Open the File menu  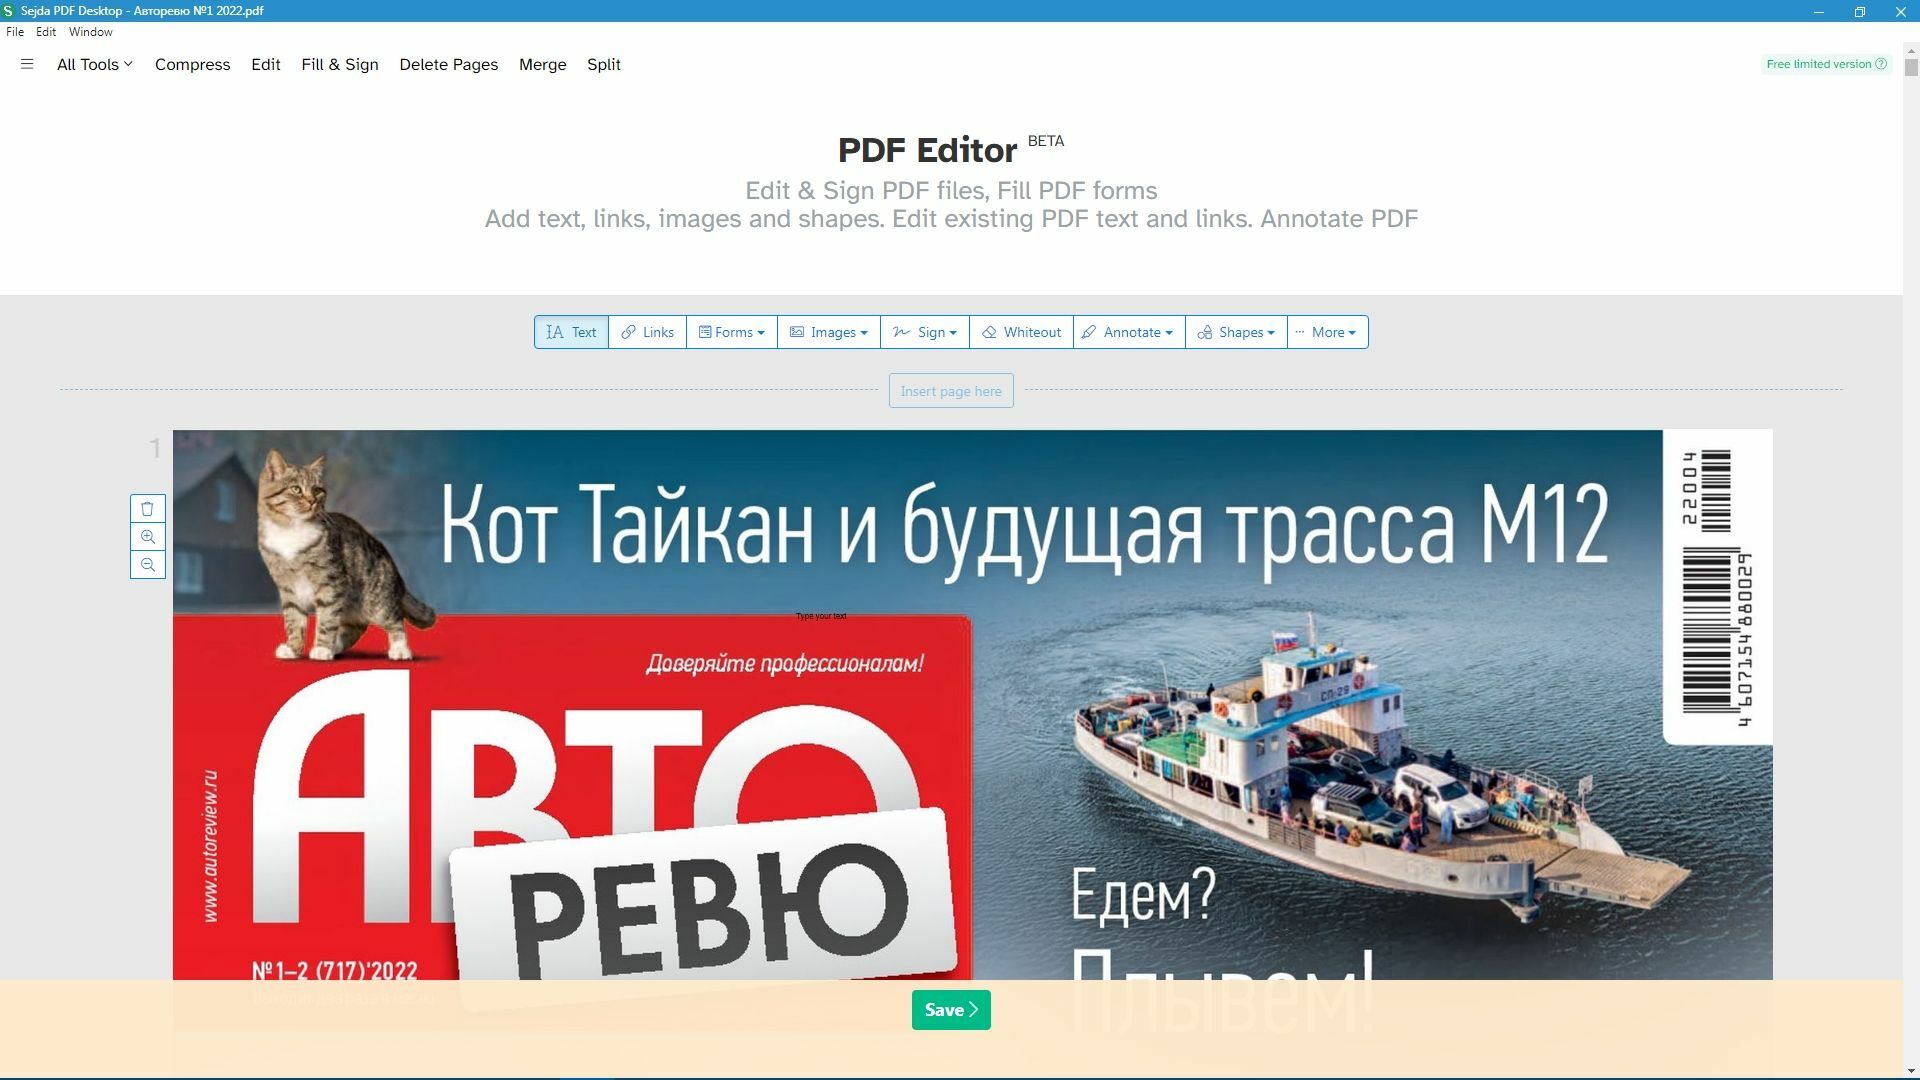point(15,32)
